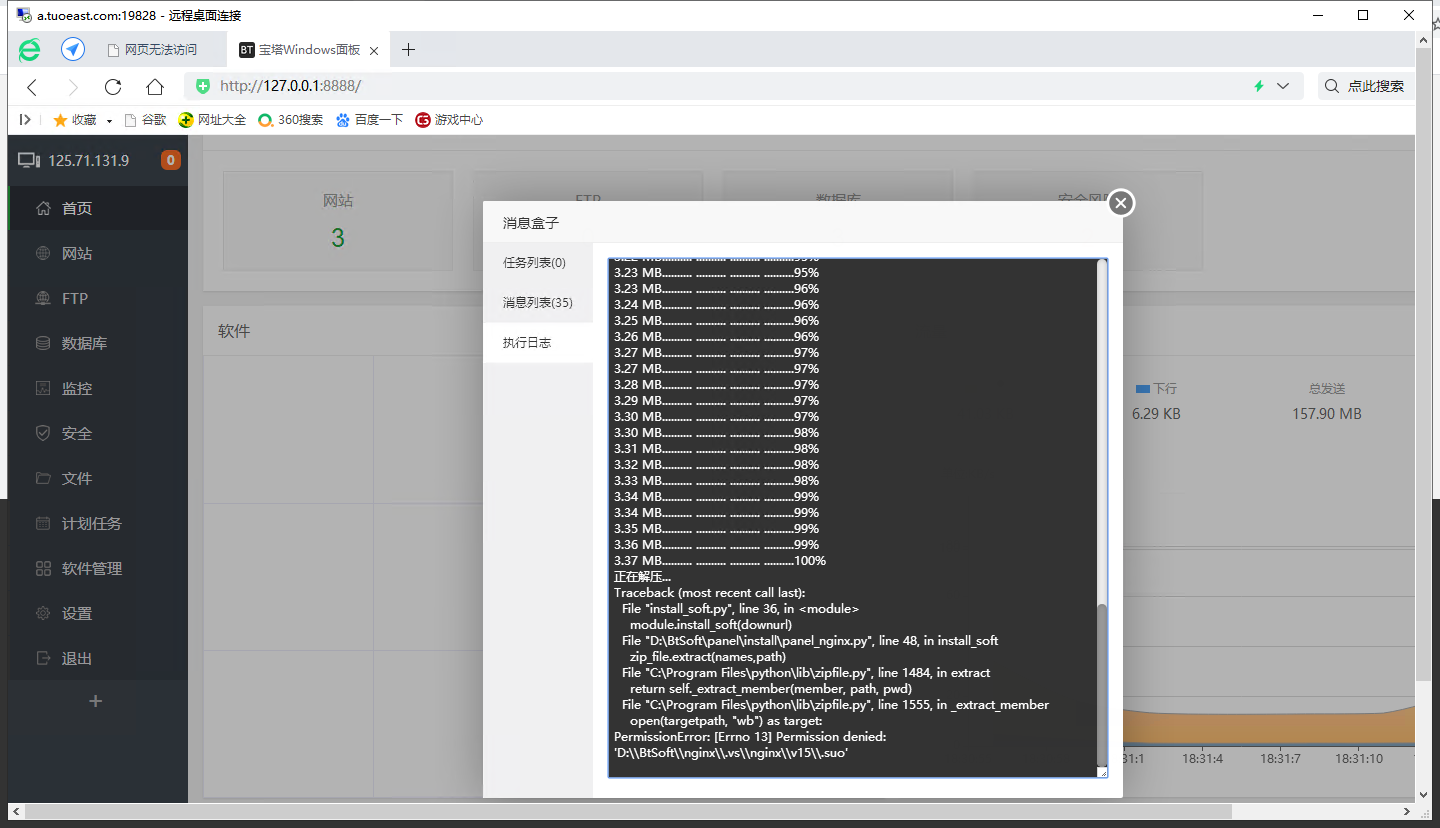Expand the bookmarks bar sidebar toggle
Image resolution: width=1440 pixels, height=828 pixels.
tap(25, 120)
